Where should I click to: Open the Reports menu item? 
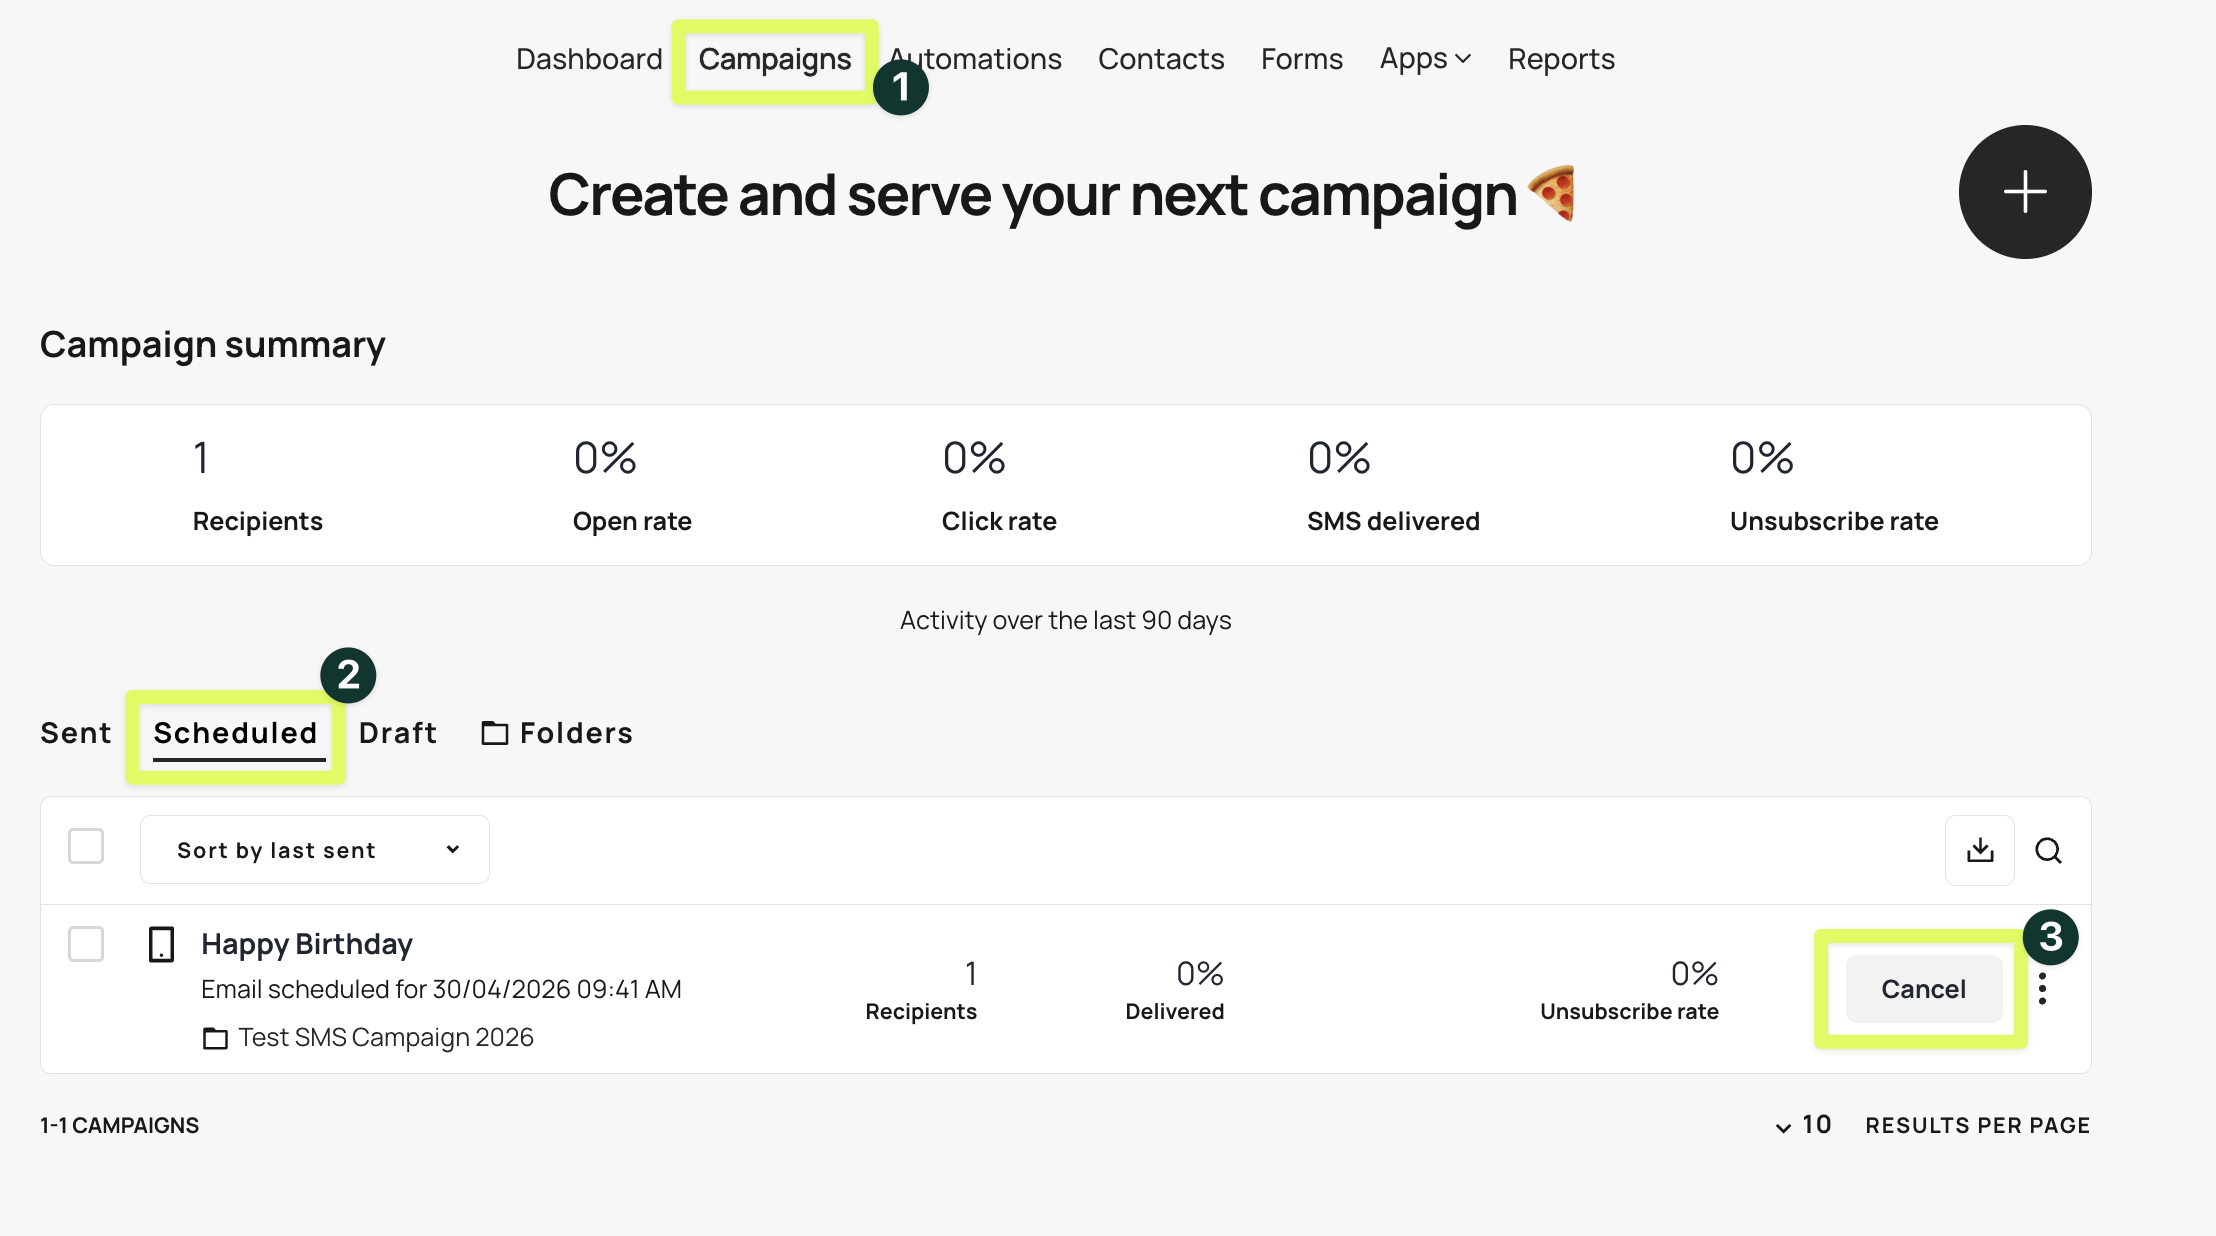coord(1561,59)
